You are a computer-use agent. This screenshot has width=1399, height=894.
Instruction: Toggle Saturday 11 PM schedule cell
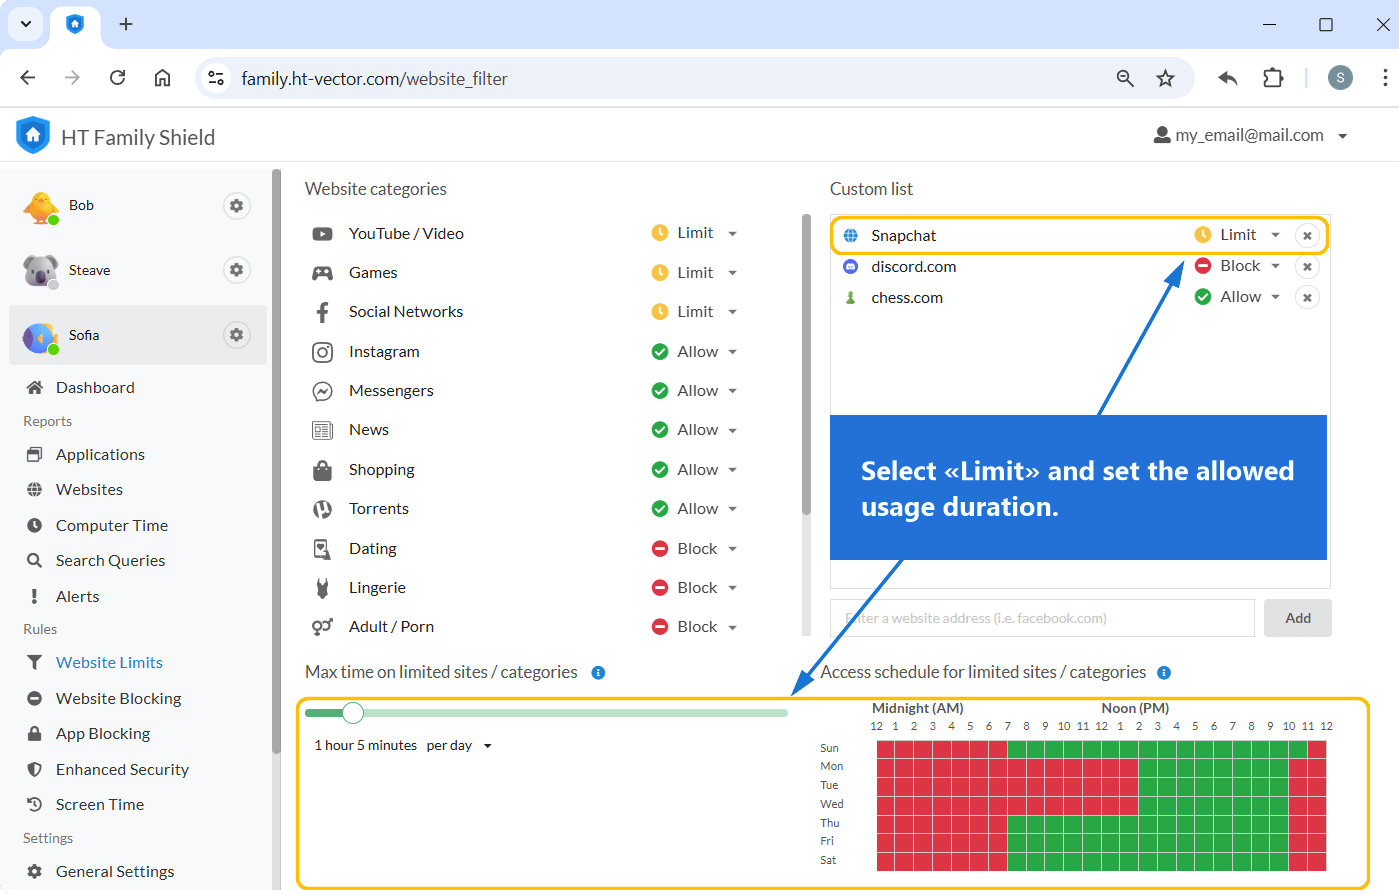tap(1317, 862)
